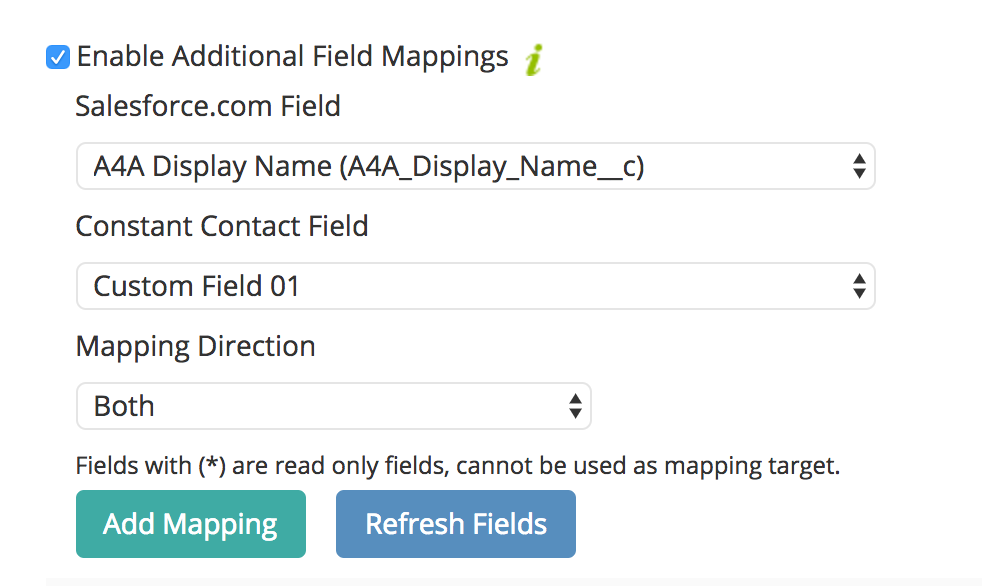
Task: Uncheck Enable Additional Field Mappings checkbox
Action: point(58,57)
